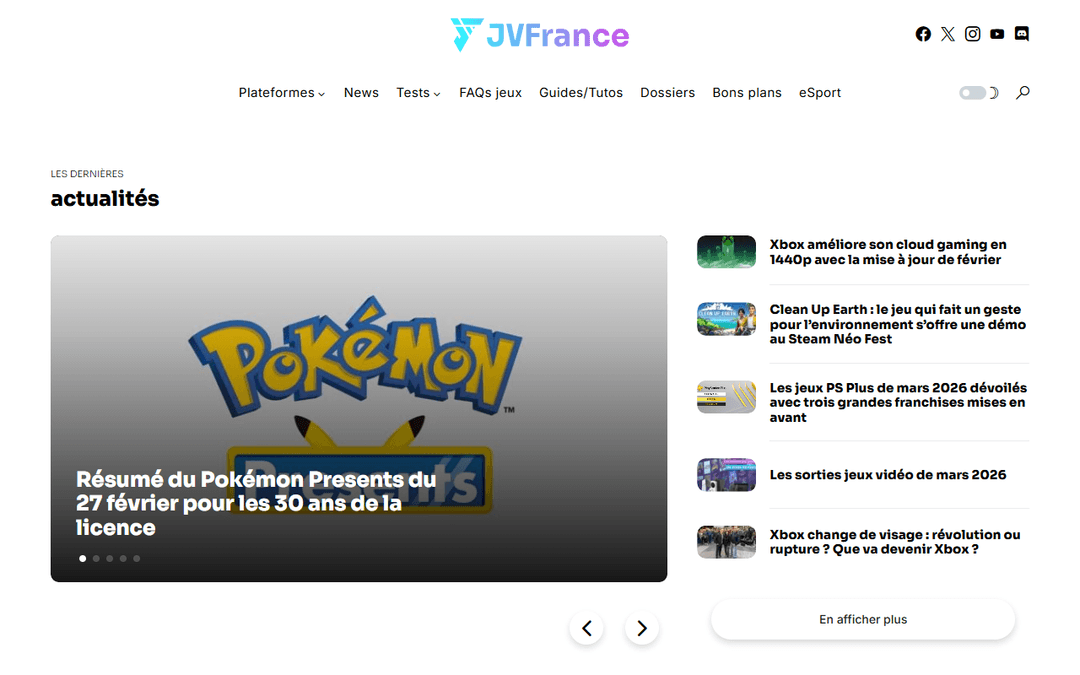Open the News menu item

tap(361, 92)
